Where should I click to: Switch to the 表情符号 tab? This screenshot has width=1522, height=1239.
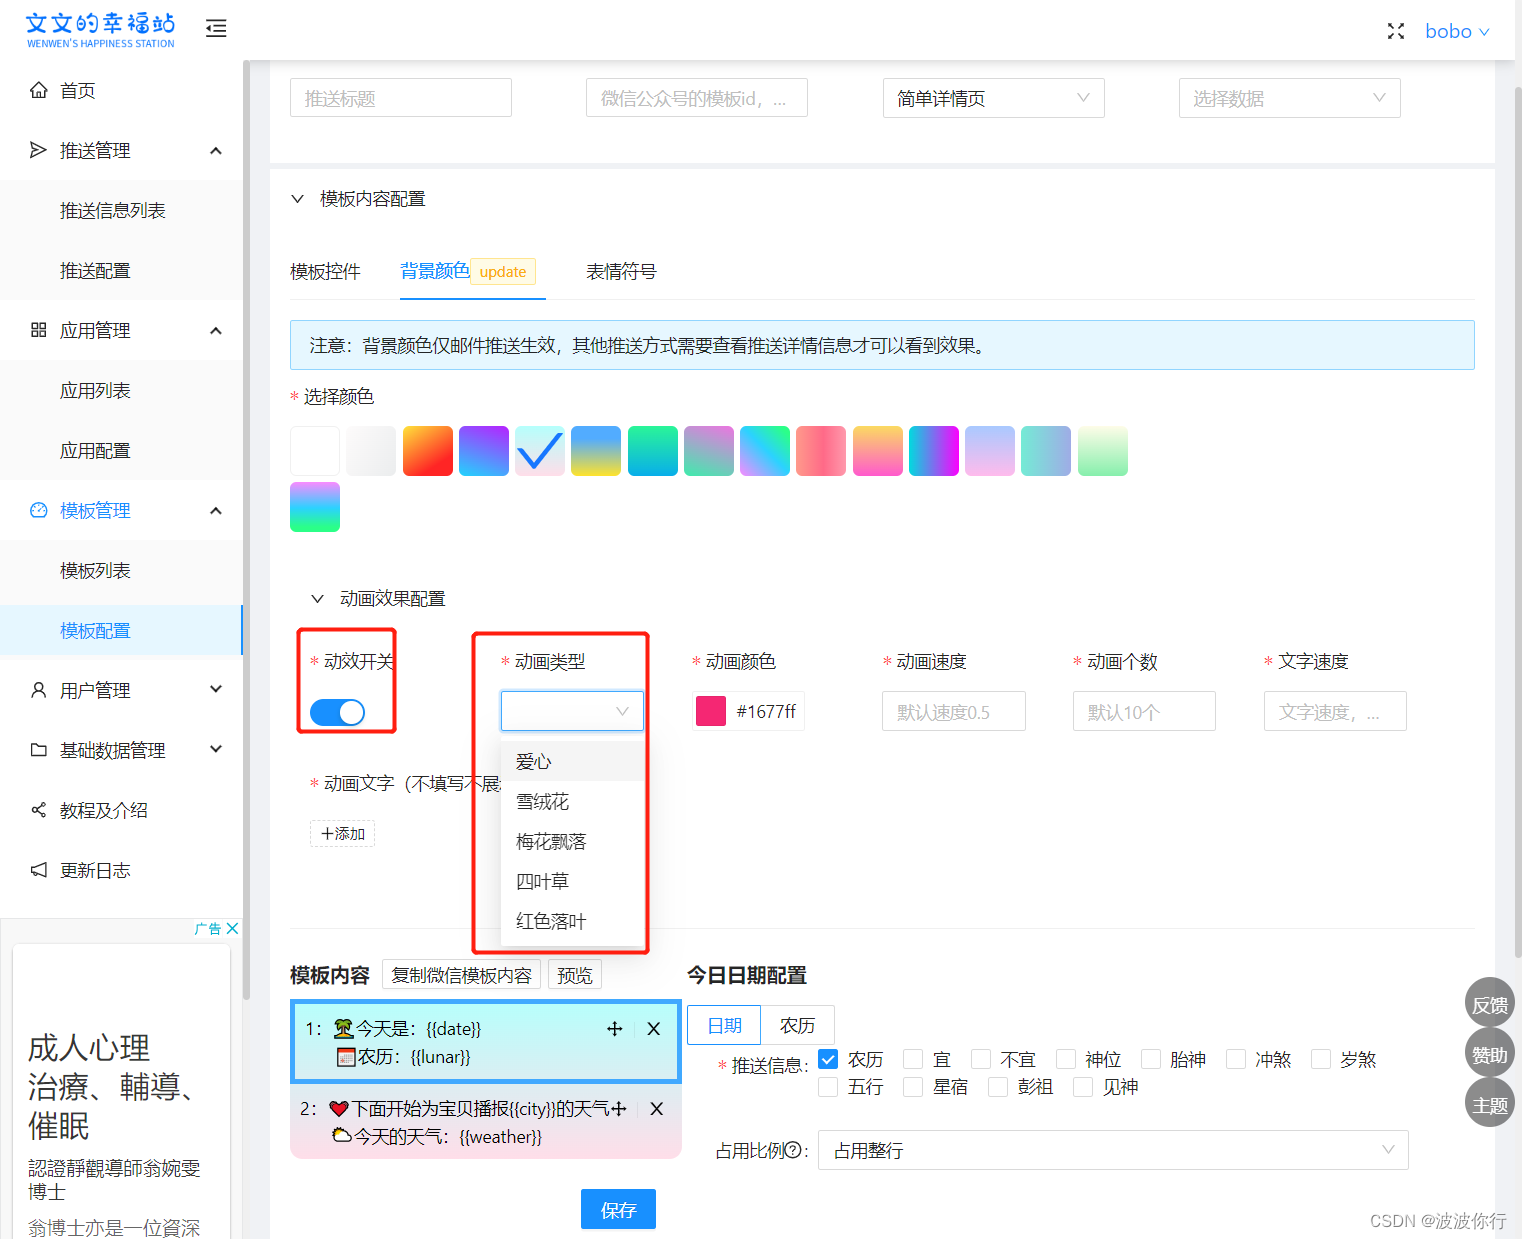coord(621,271)
